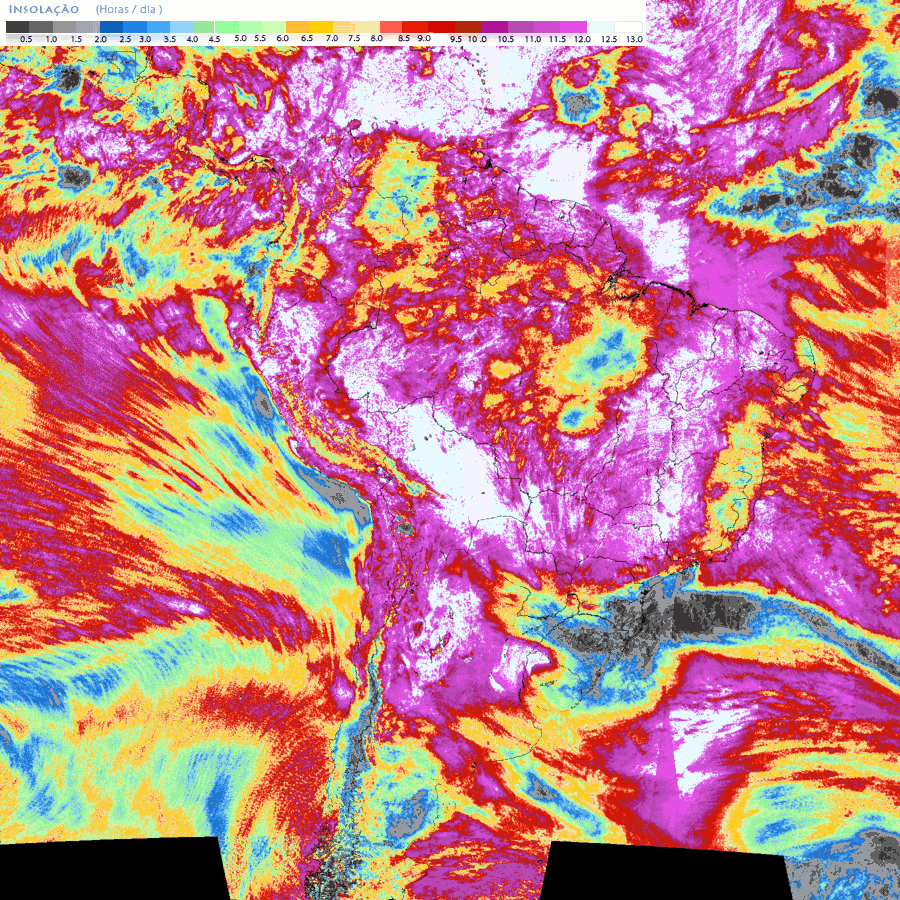Click the salmon swatch between 8.0 and 8.5

(391, 27)
